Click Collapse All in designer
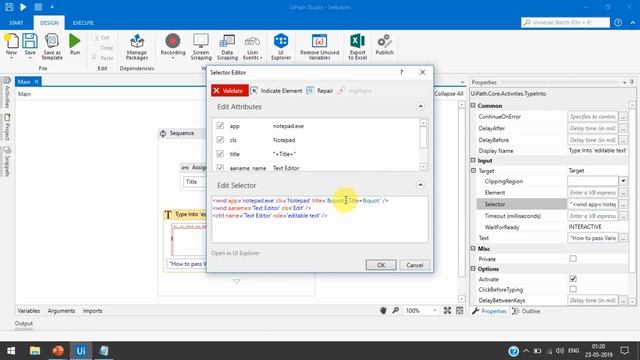 pyautogui.click(x=448, y=93)
